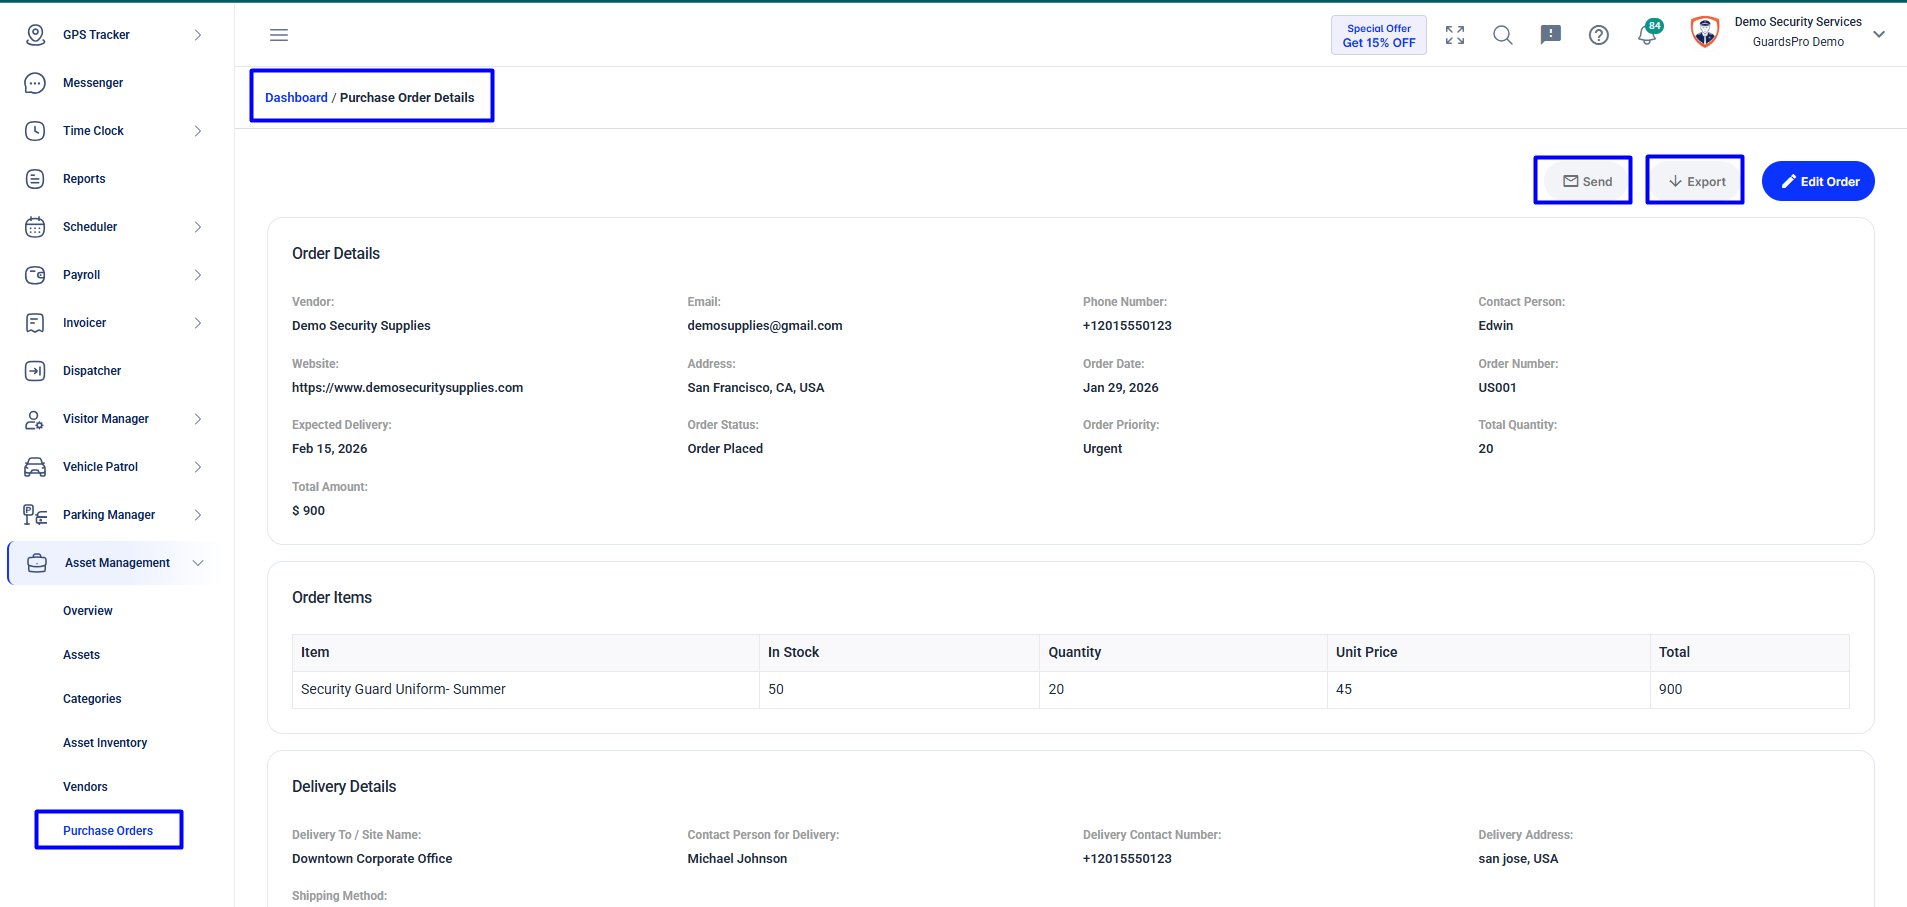The image size is (1907, 907).
Task: Click the Messenger chat bubble icon
Action: [35, 83]
